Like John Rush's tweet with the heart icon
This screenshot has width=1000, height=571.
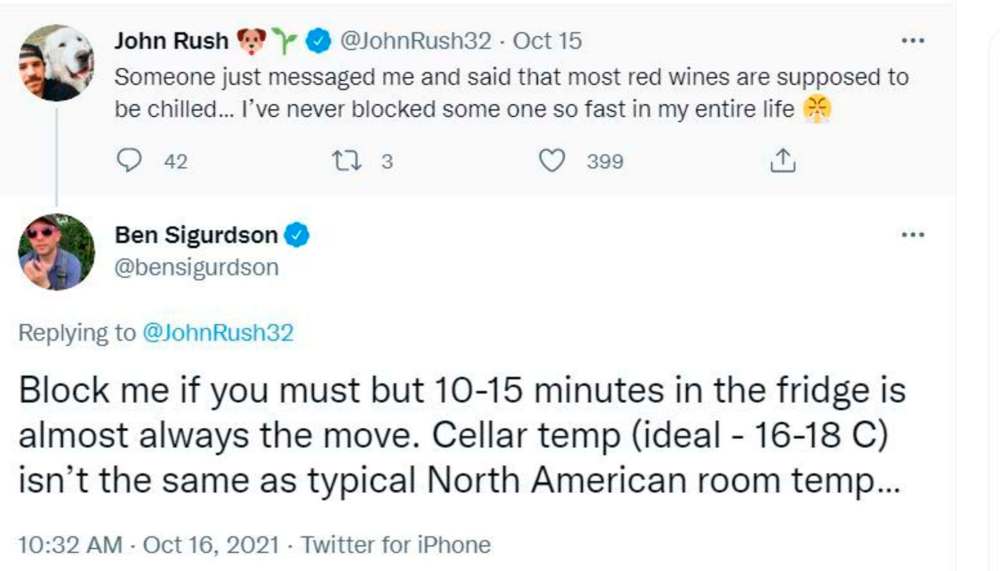pos(553,160)
